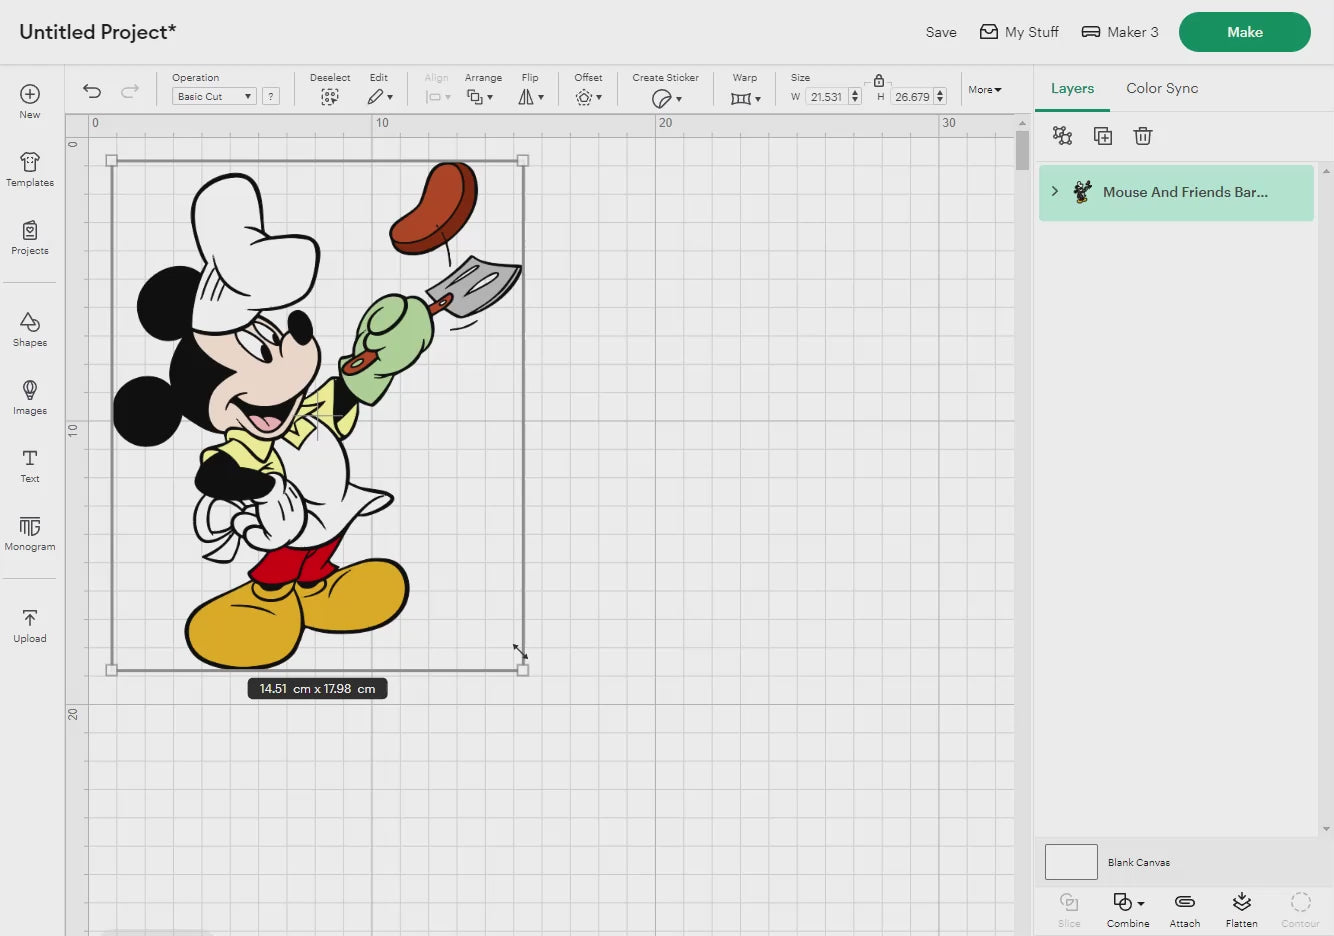The width and height of the screenshot is (1334, 936).
Task: Expand the Mouse And Friends layer
Action: pyautogui.click(x=1054, y=191)
